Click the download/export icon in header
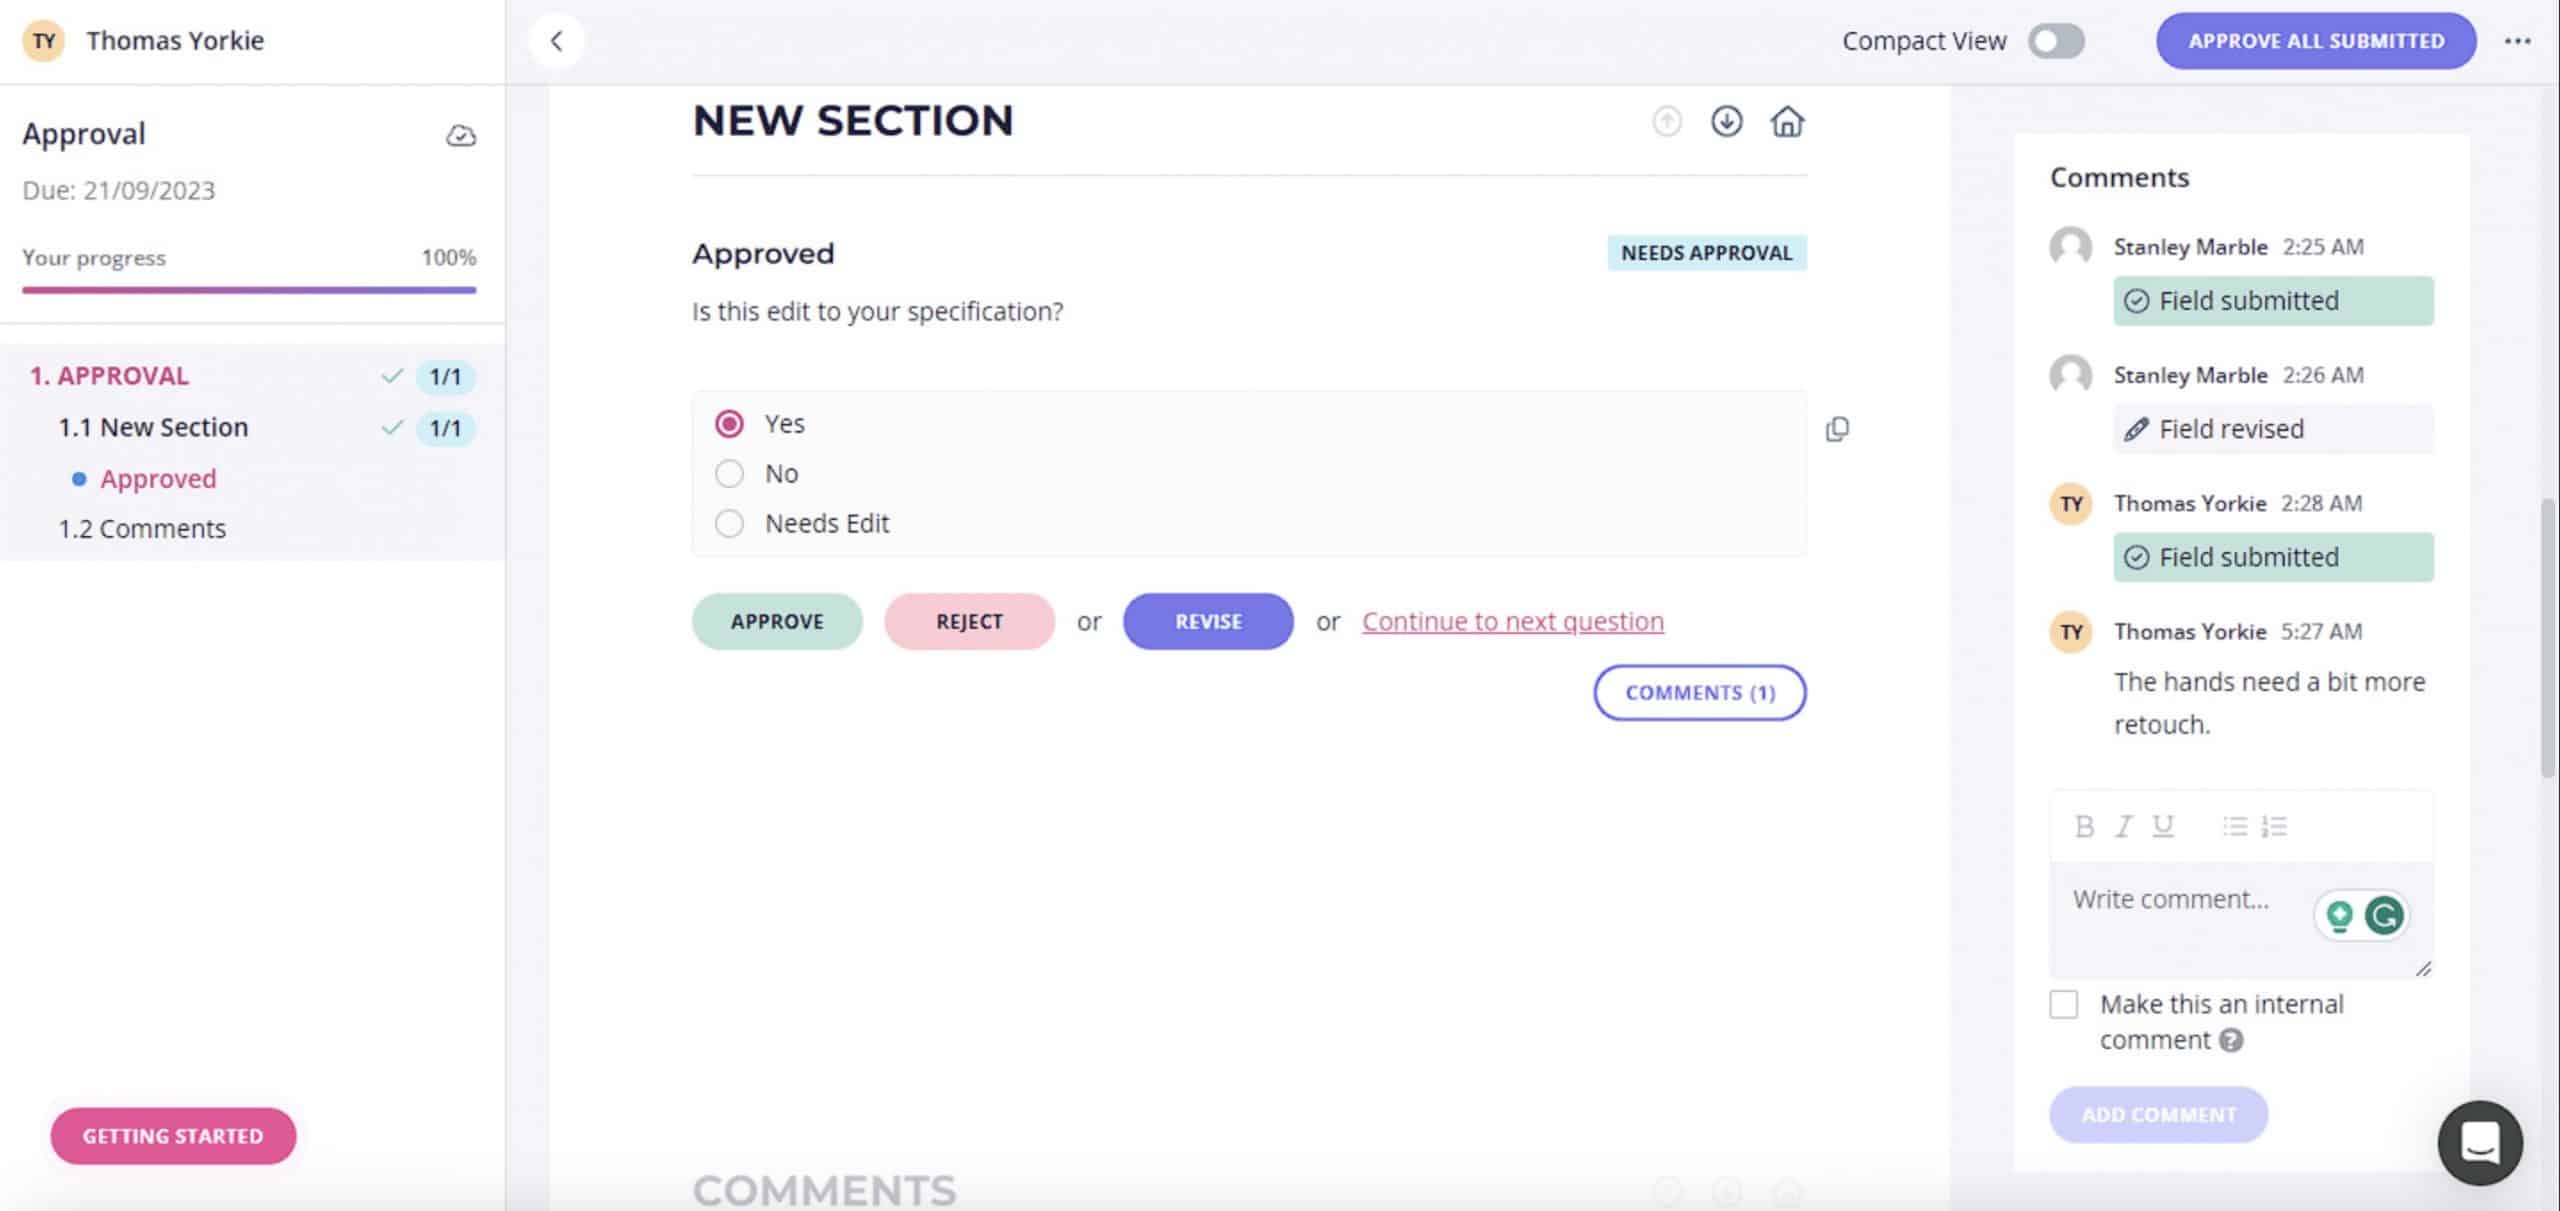The height and width of the screenshot is (1211, 2560). 1726,121
